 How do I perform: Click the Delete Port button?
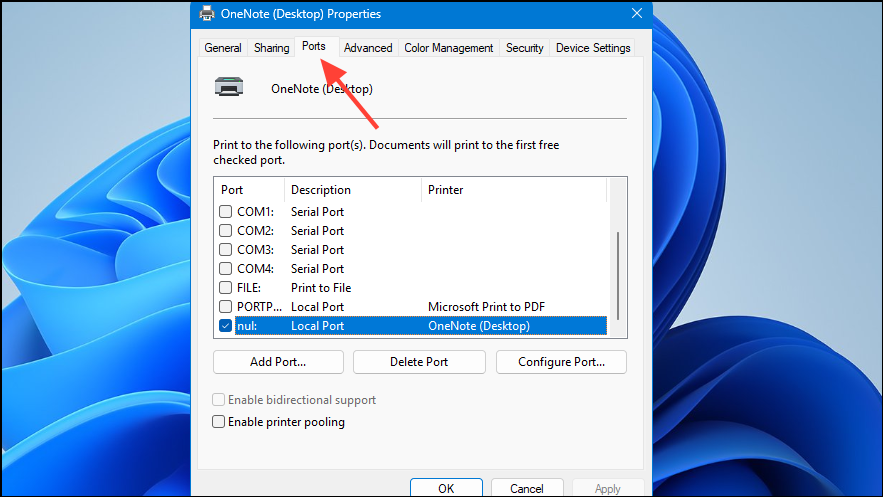(419, 362)
